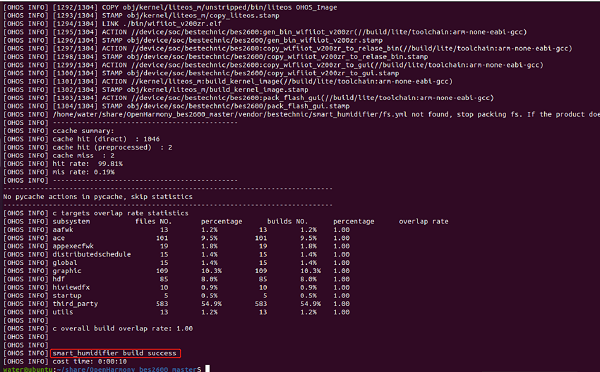Click the hiviewdfx subsystem row
This screenshot has height=372, width=600.
176,287
